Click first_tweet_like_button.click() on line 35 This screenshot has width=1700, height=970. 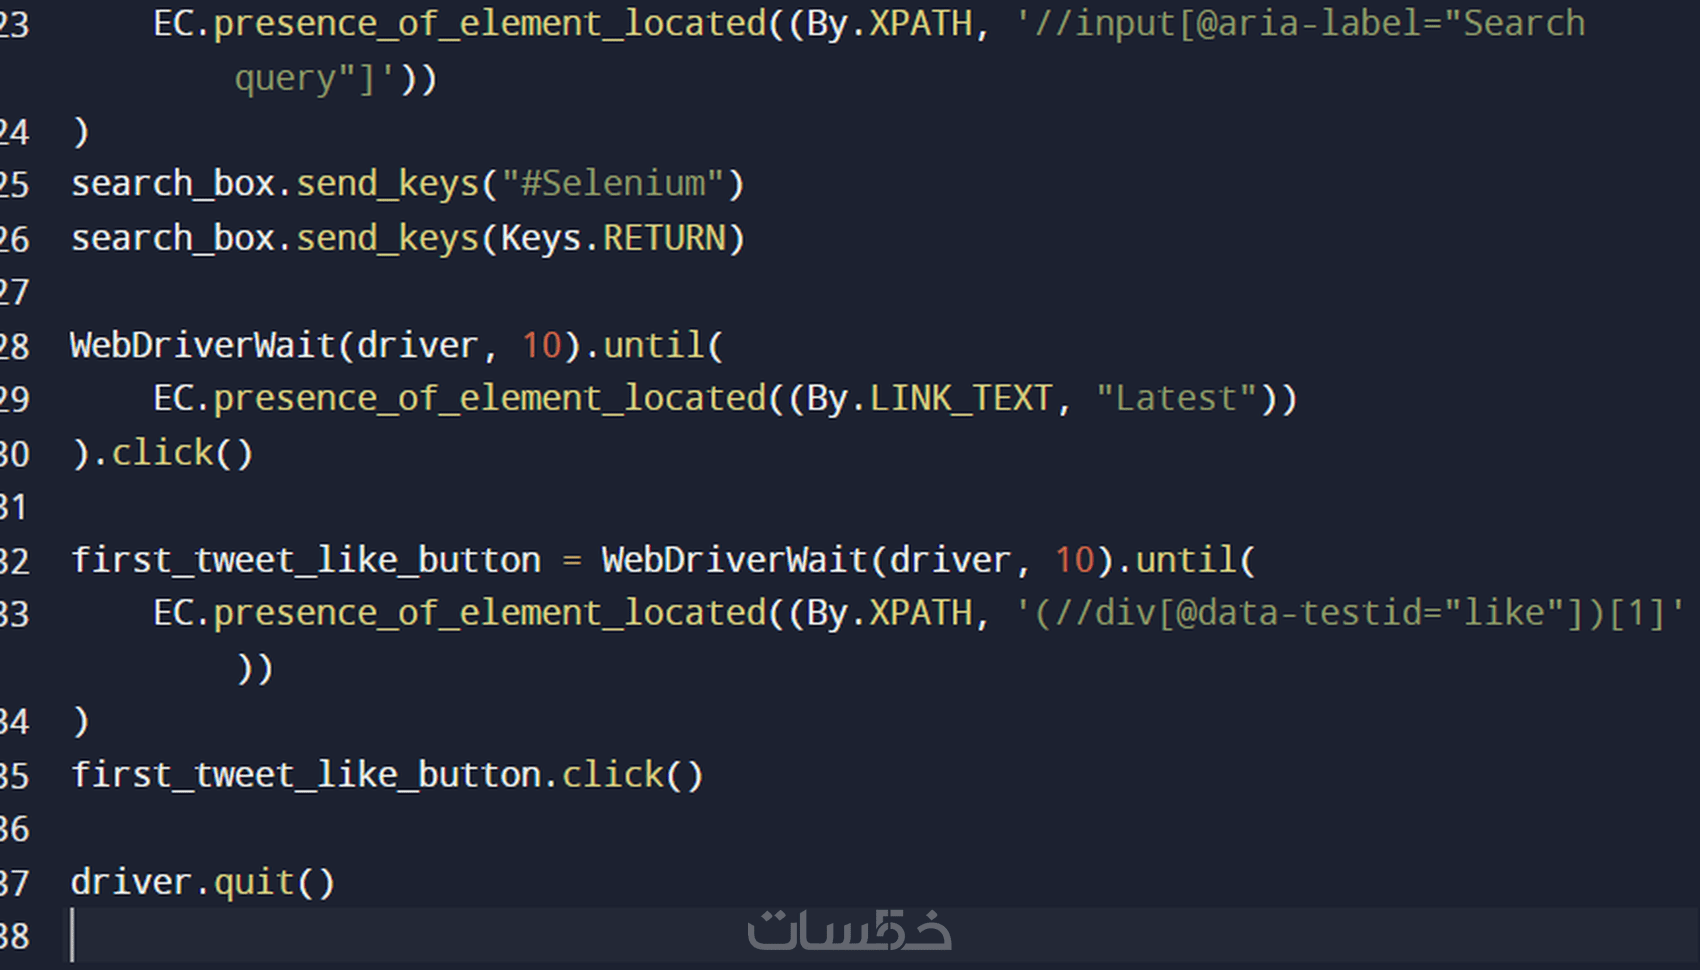(x=387, y=775)
